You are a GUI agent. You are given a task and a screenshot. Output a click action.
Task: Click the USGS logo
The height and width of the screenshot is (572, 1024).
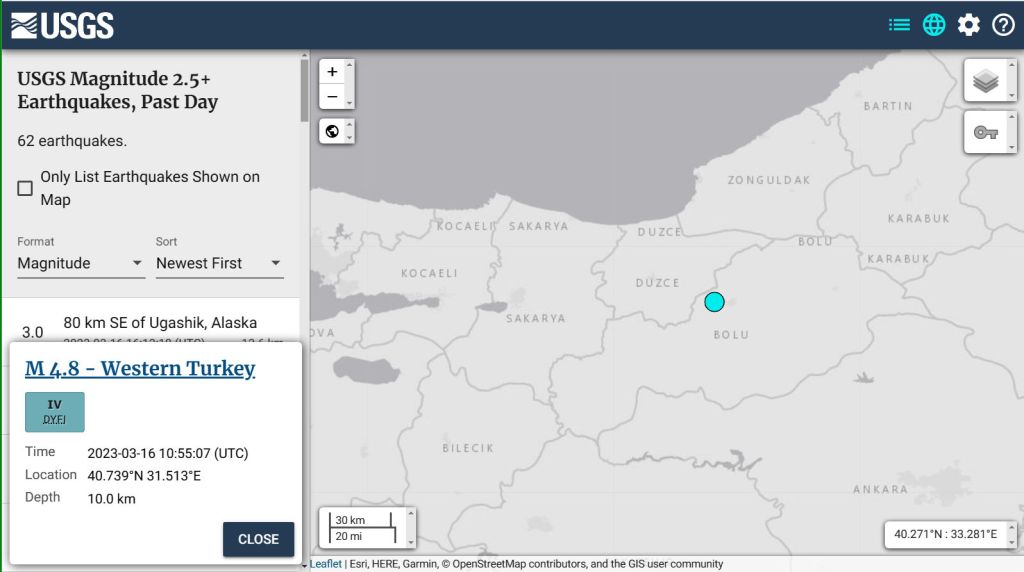[62, 25]
